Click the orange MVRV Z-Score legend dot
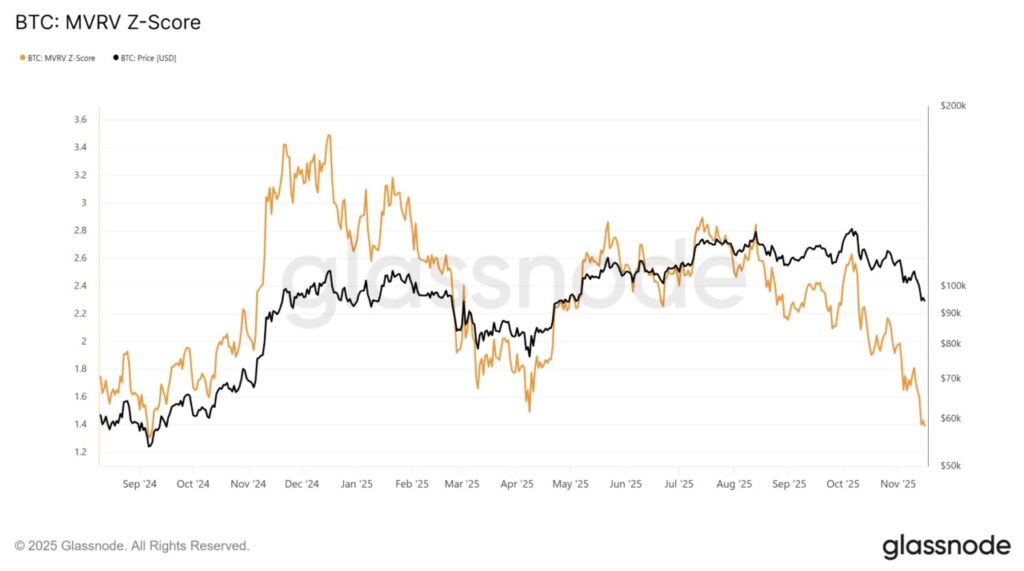Screen dimensions: 1024x571 [x=22, y=58]
